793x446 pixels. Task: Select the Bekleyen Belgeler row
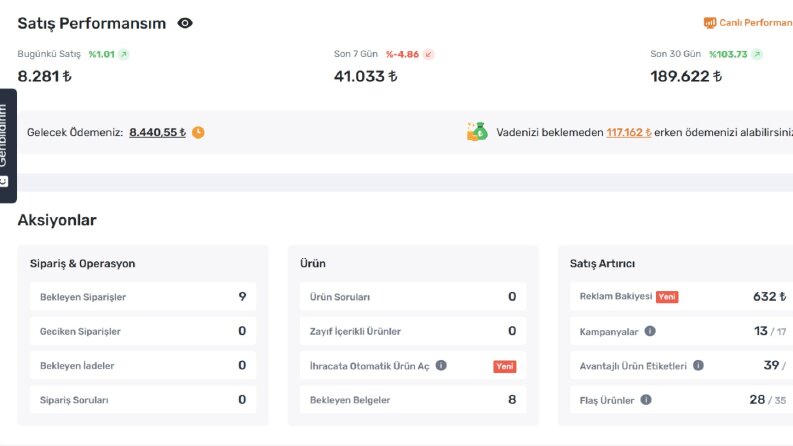(x=413, y=400)
